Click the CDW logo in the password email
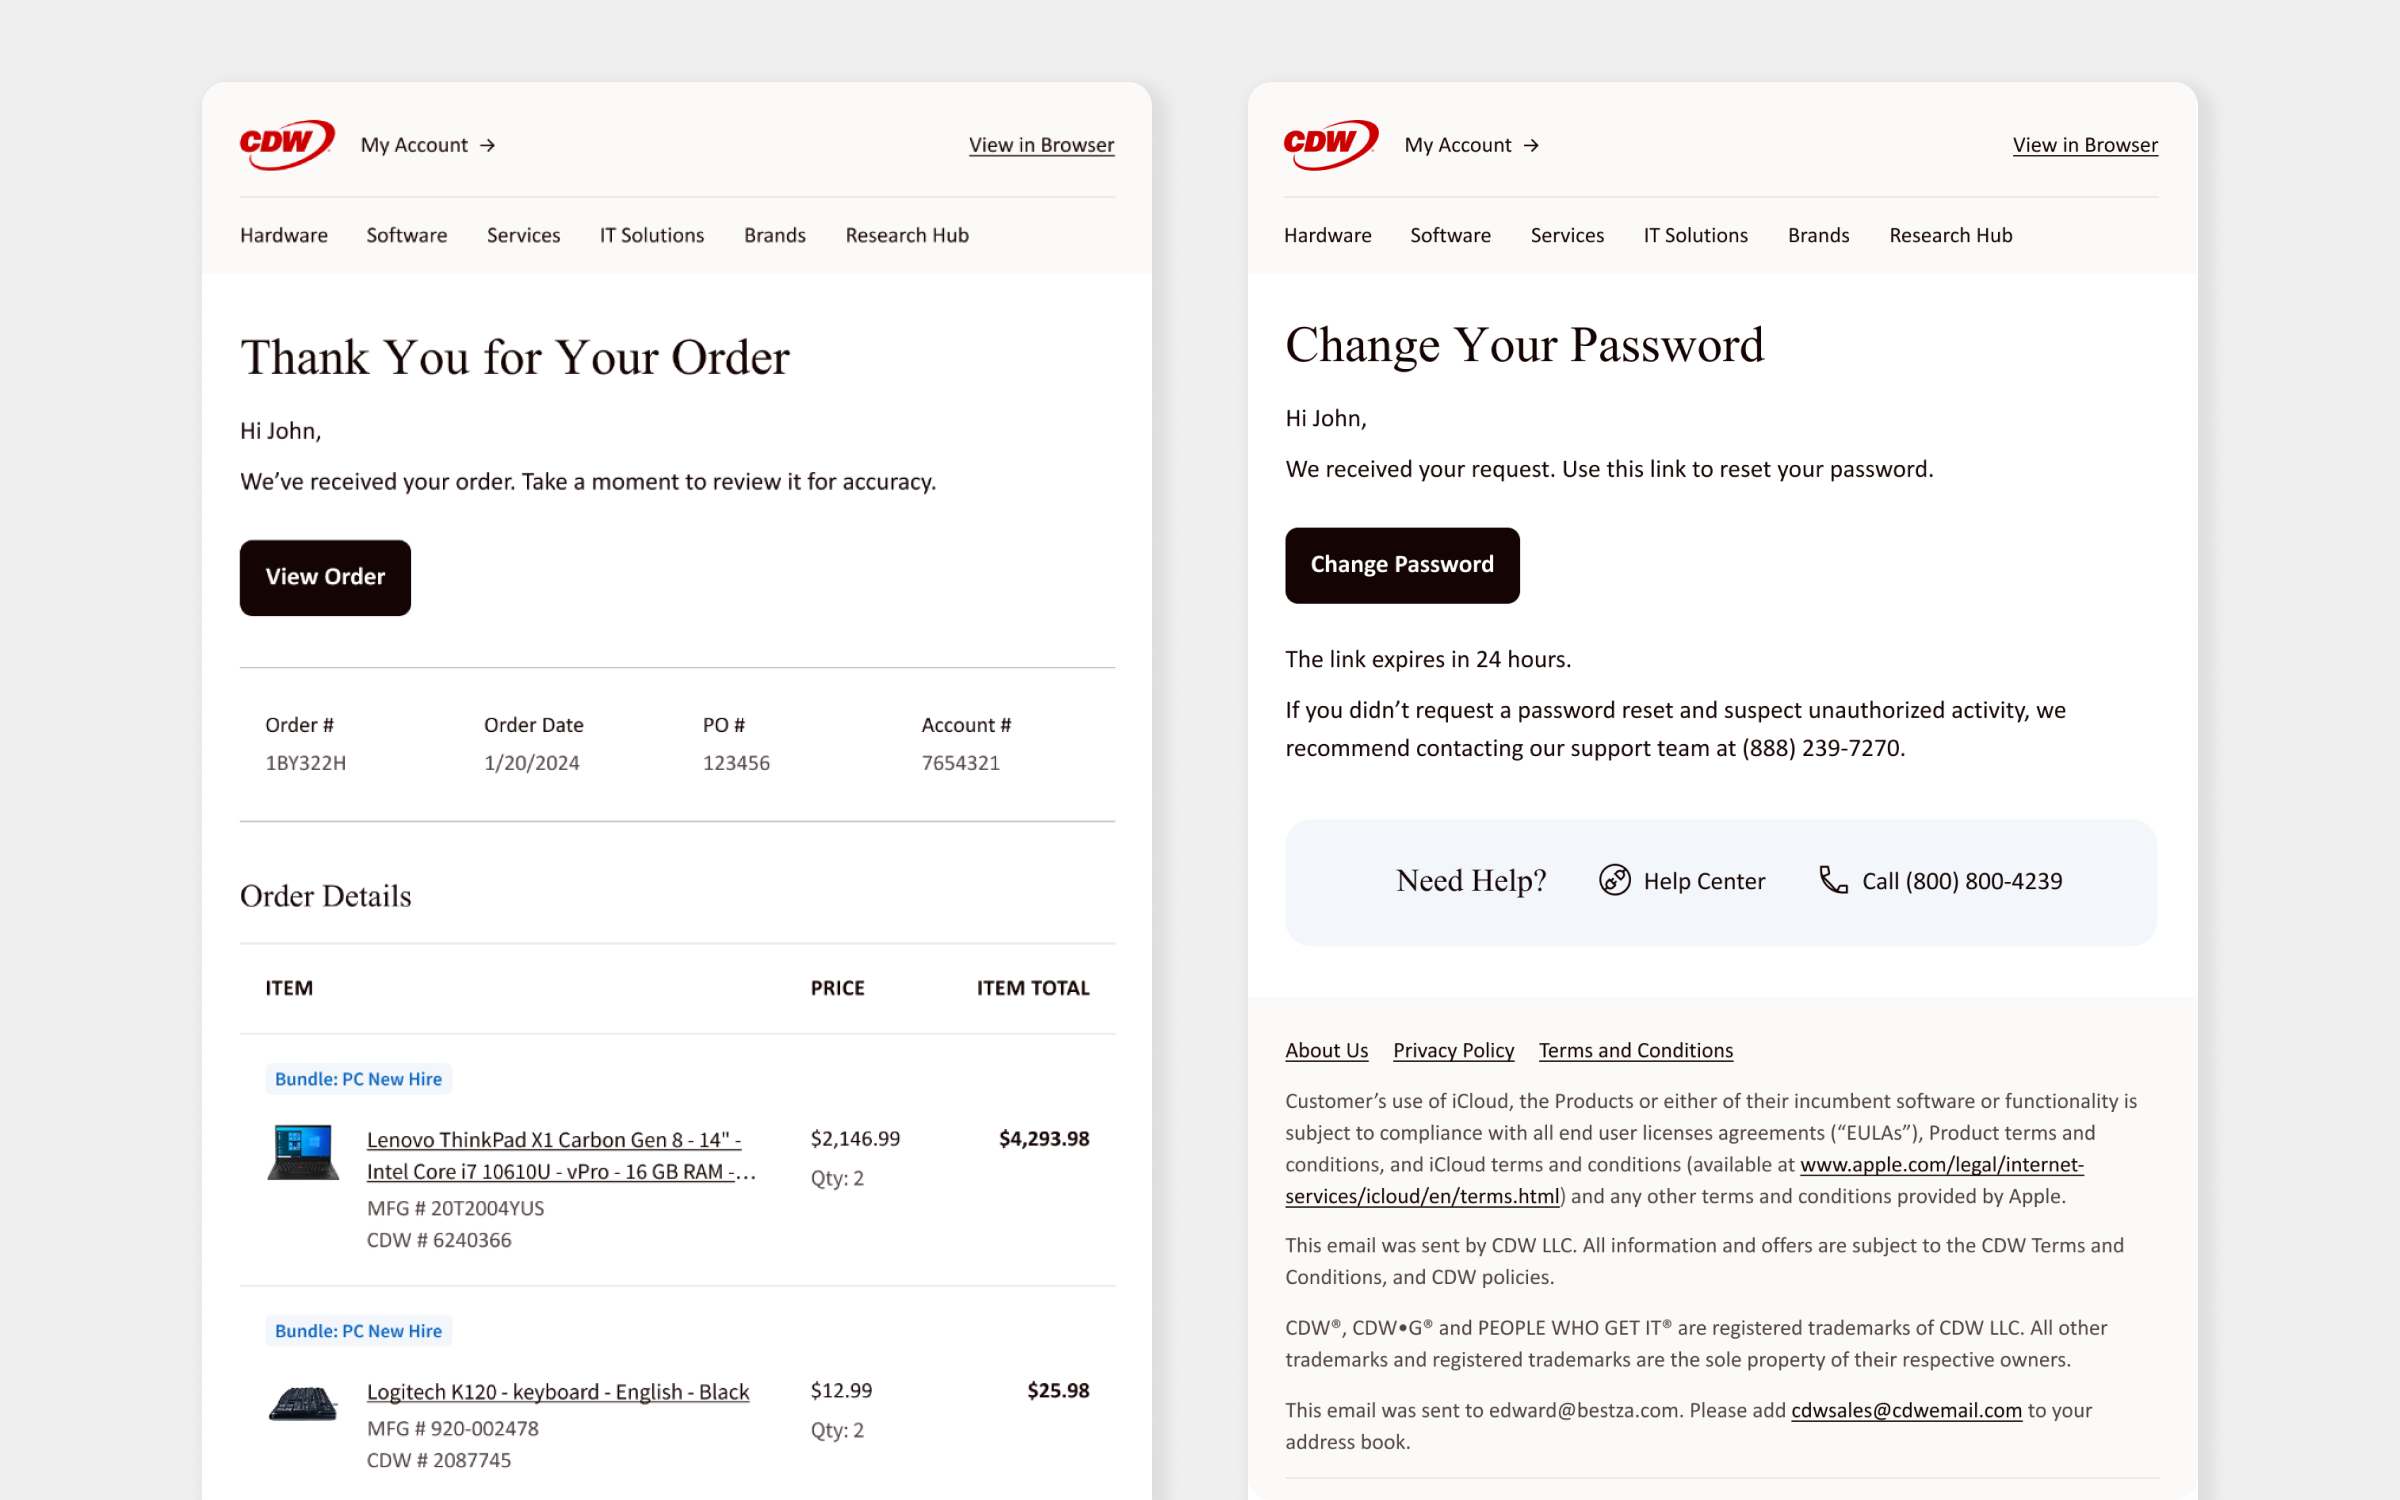The height and width of the screenshot is (1500, 2400). (x=1331, y=145)
